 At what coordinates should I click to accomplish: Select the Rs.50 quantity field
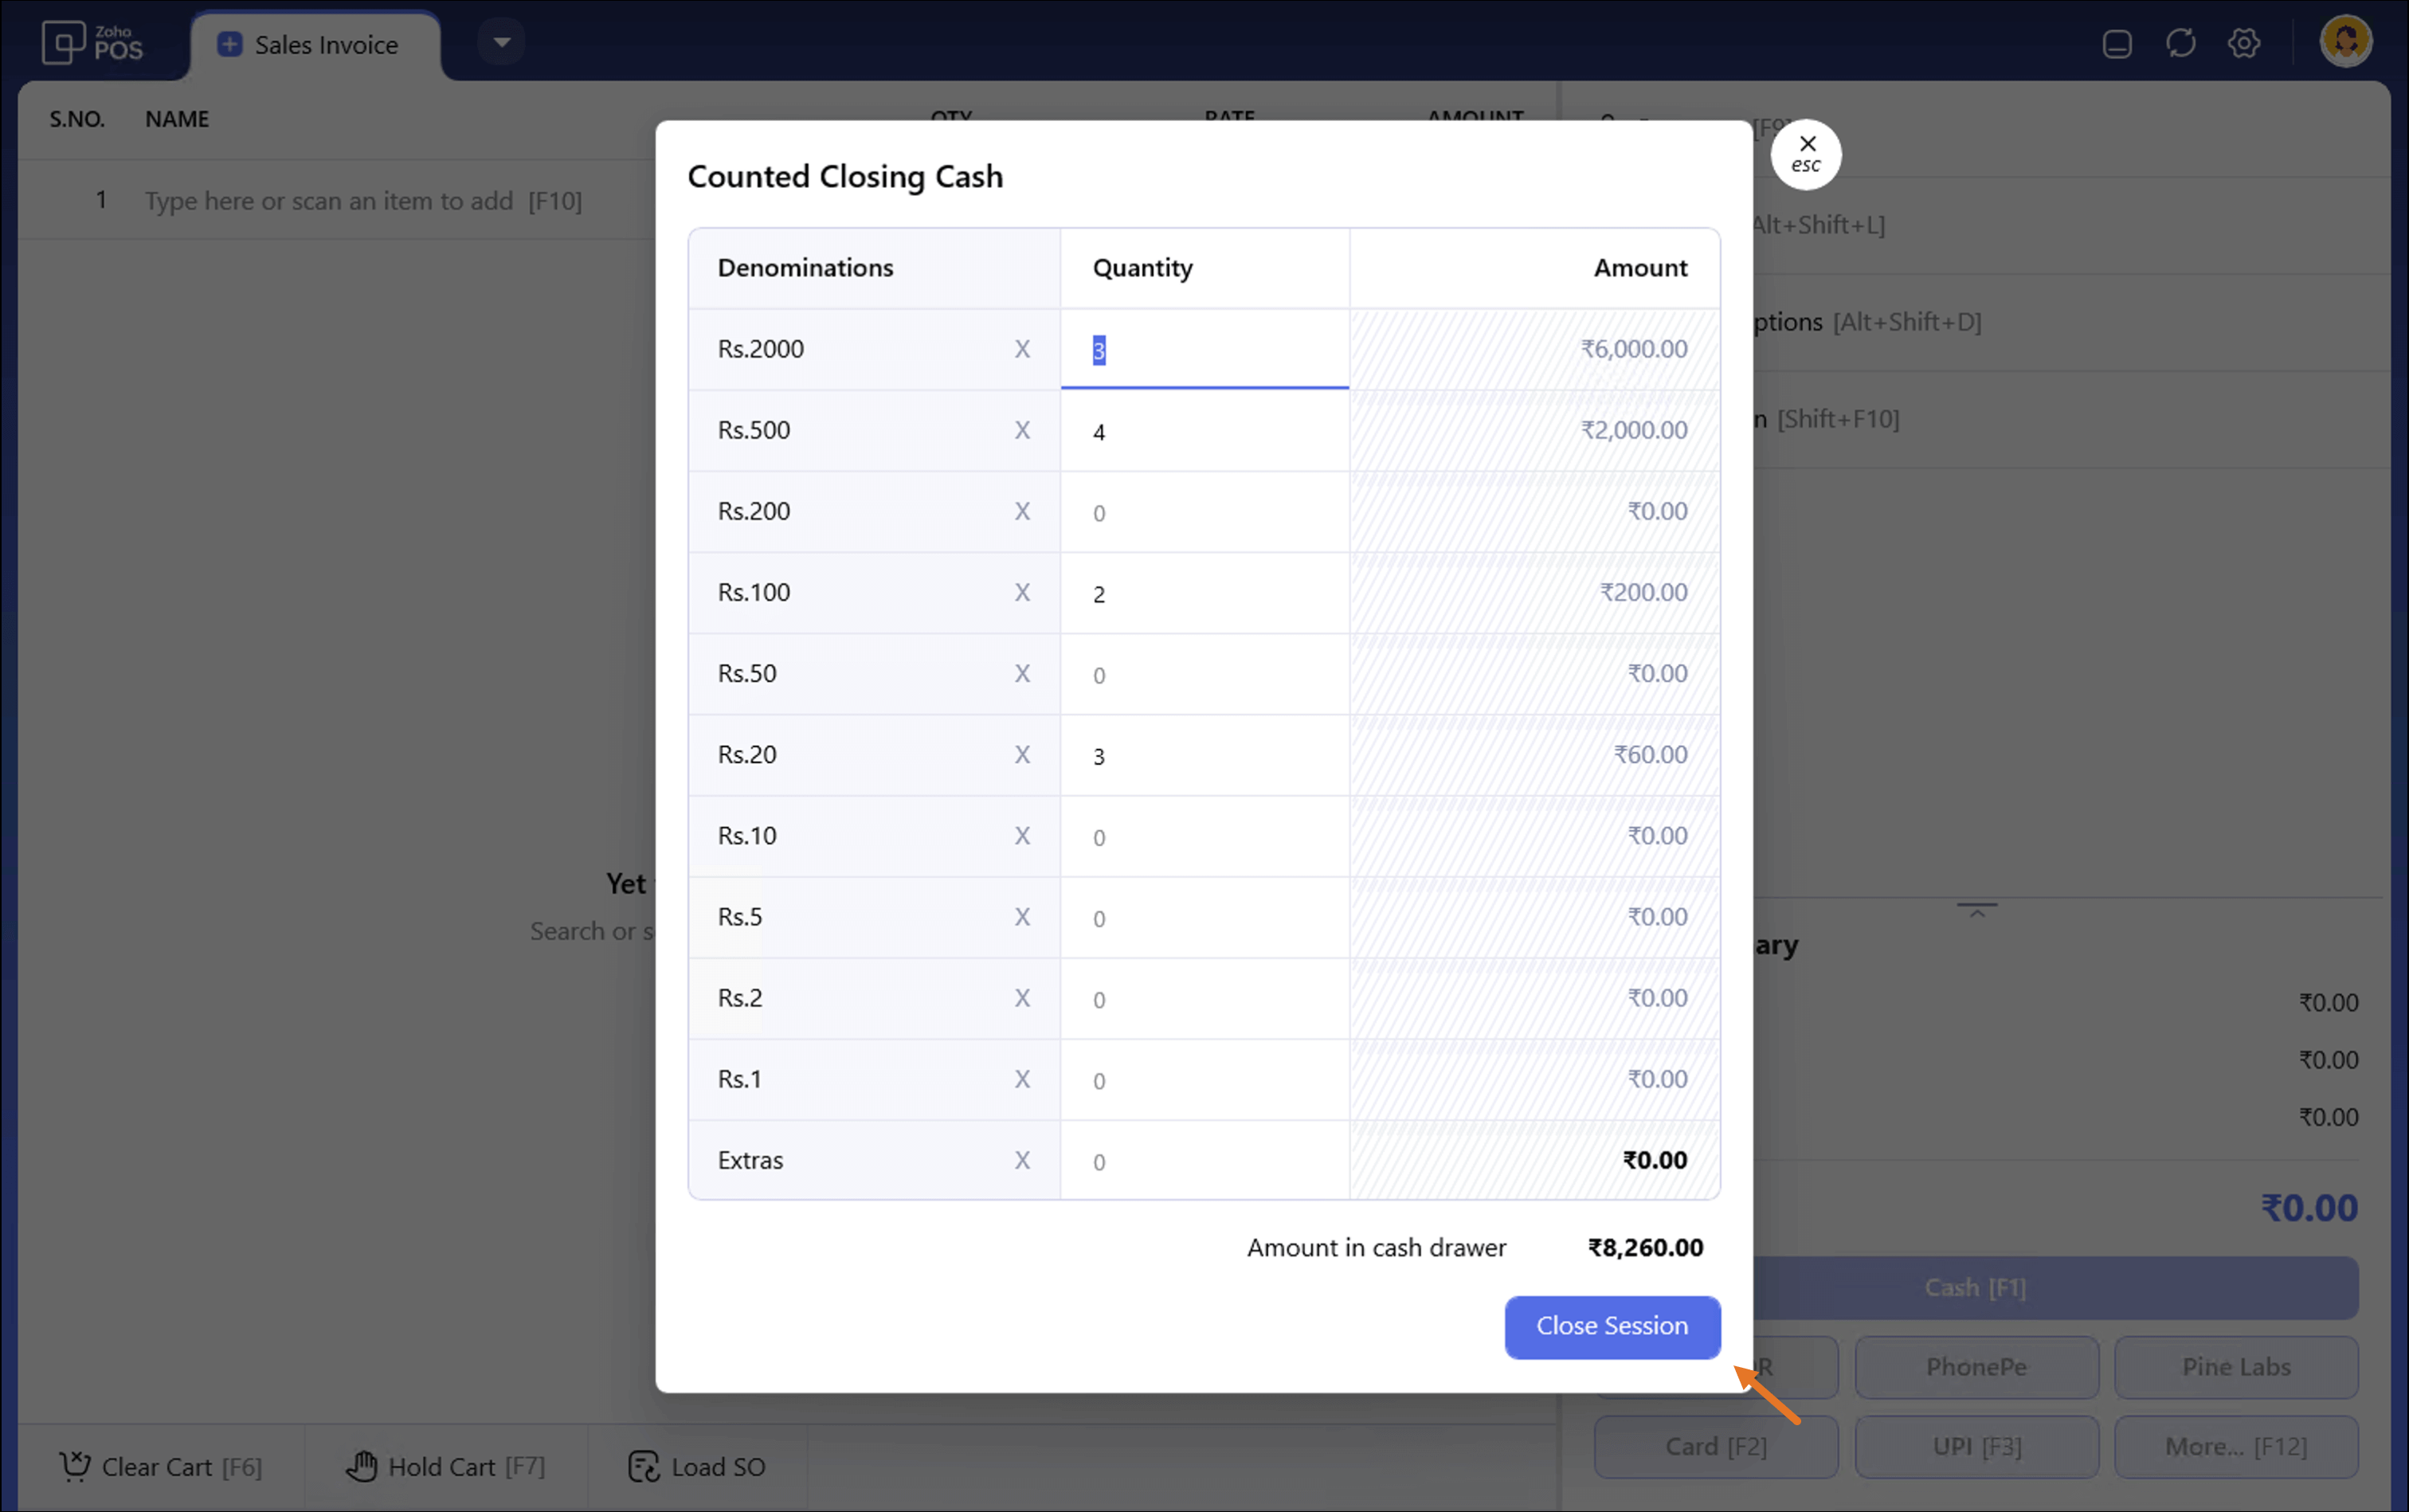click(x=1204, y=674)
